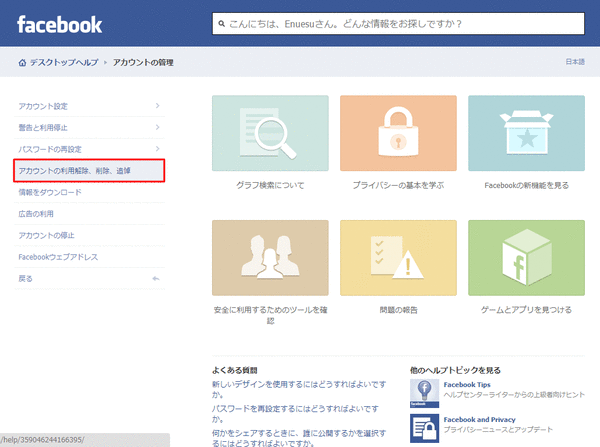Open the 日本語 language selector
Viewport: 600px width, 447px height.
tap(575, 62)
